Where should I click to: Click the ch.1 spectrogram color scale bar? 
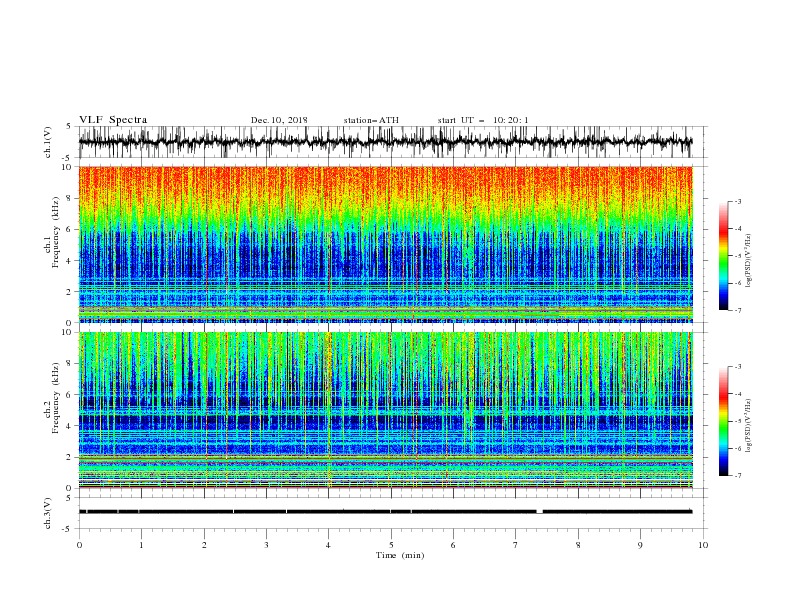pyautogui.click(x=723, y=256)
